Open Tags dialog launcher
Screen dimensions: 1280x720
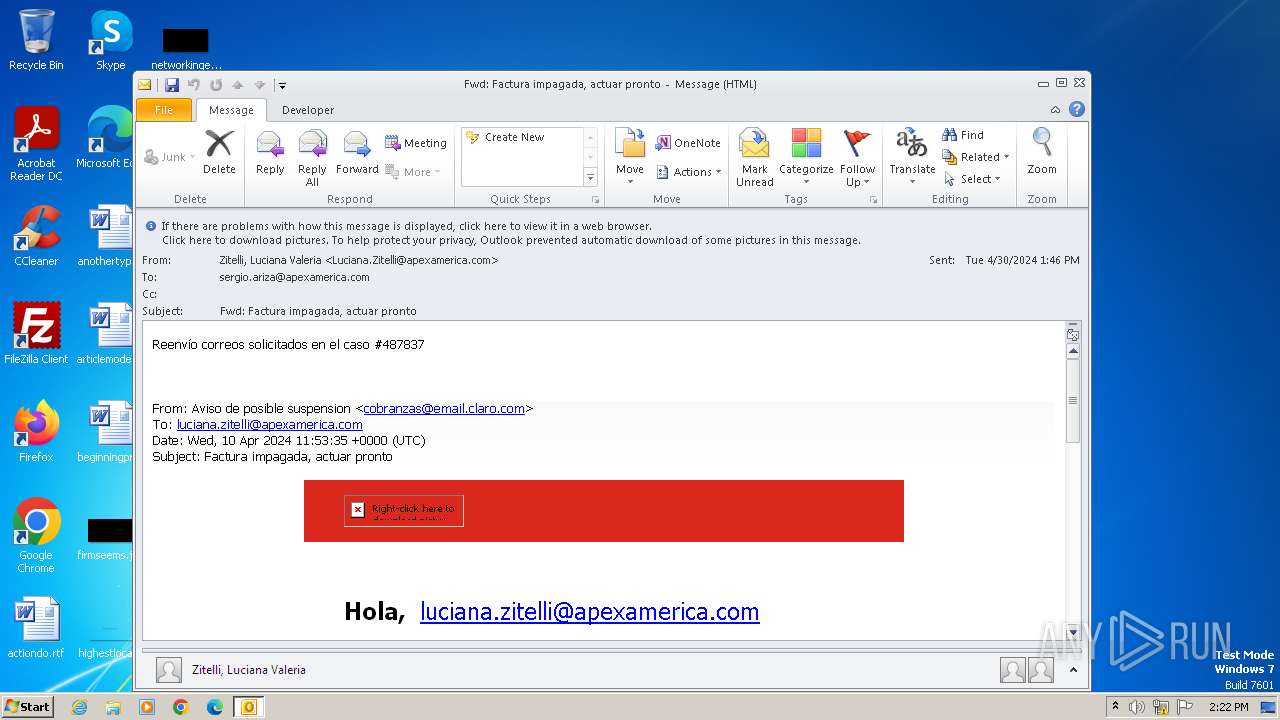click(x=873, y=200)
